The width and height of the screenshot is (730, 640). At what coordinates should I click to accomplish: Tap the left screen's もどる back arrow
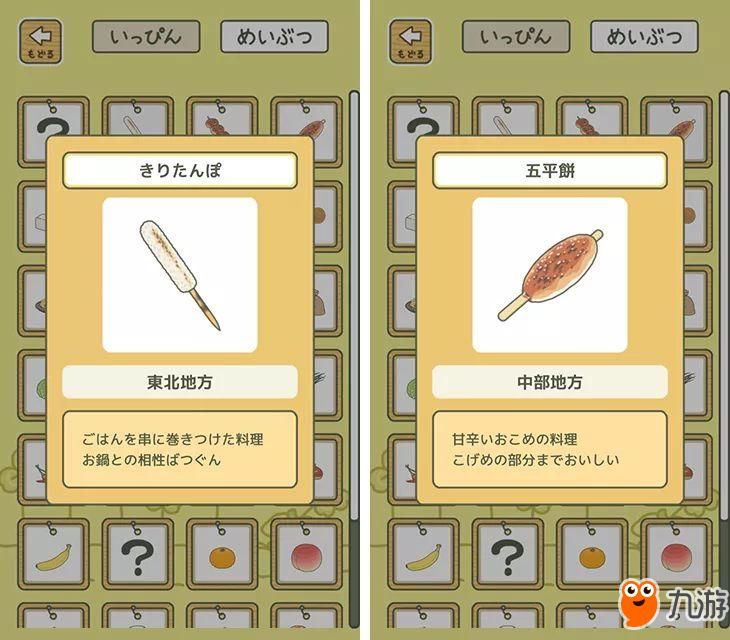(41, 41)
